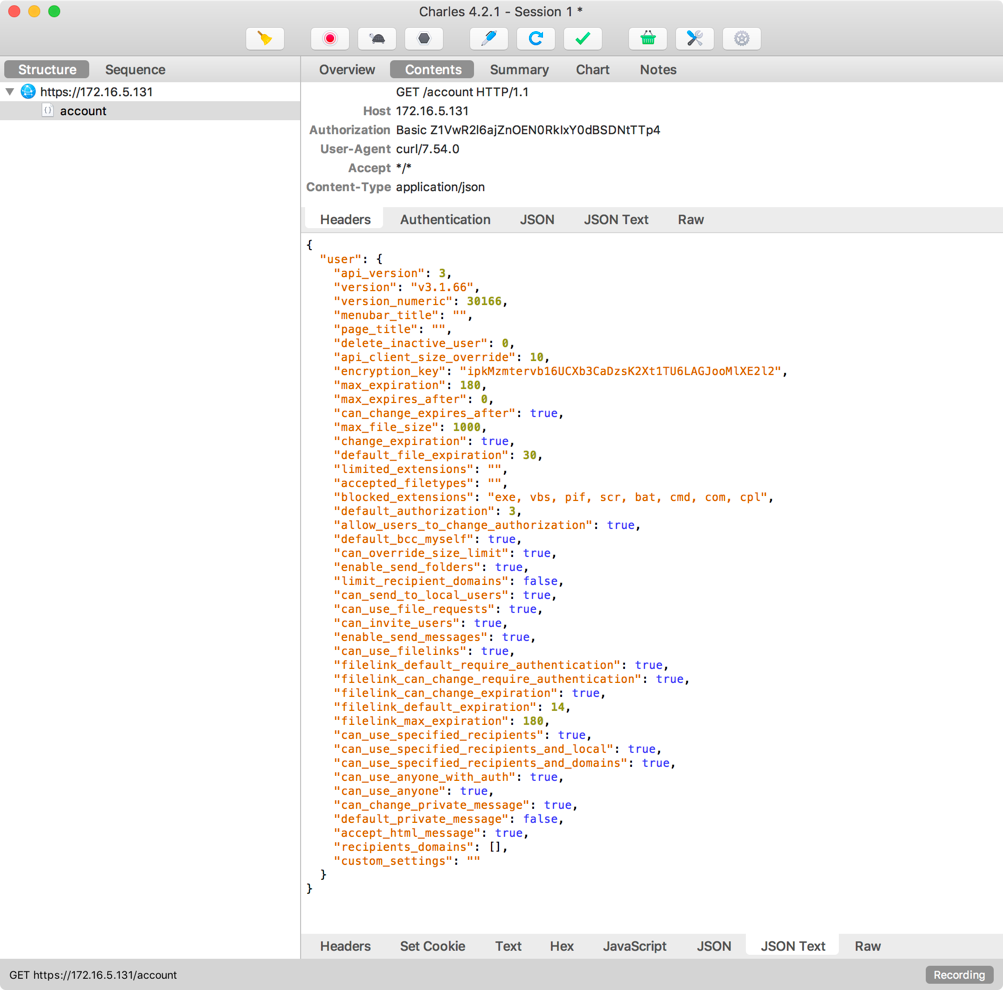This screenshot has height=990, width=1003.
Task: Switch to response Hex tab
Action: pyautogui.click(x=561, y=946)
